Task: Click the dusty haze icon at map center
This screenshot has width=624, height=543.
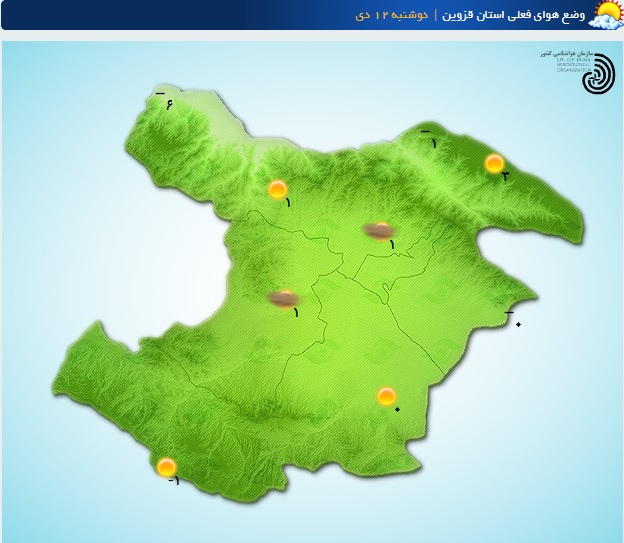Action: (378, 231)
